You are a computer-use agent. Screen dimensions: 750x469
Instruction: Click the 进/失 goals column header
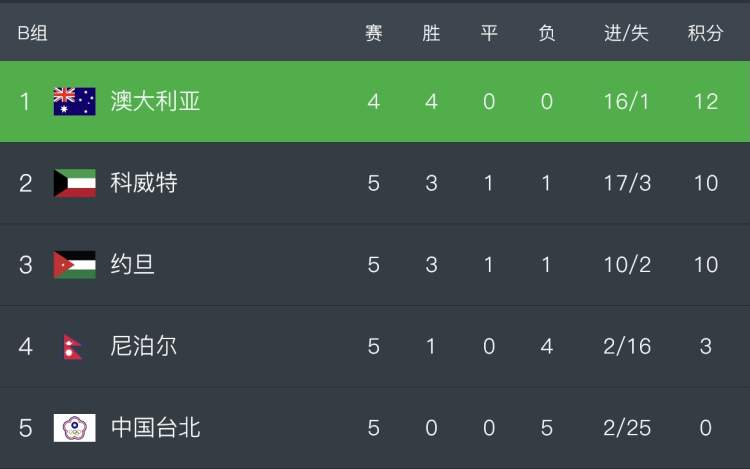click(626, 33)
